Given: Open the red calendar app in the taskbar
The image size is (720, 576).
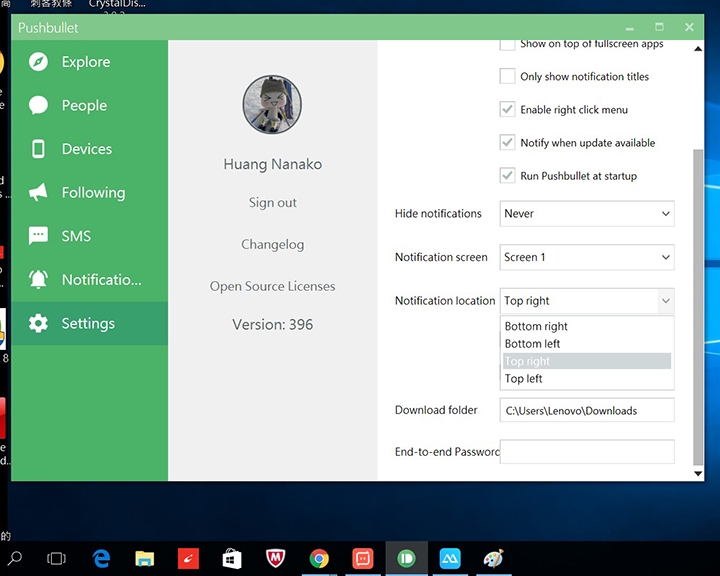Looking at the screenshot, I should (363, 559).
